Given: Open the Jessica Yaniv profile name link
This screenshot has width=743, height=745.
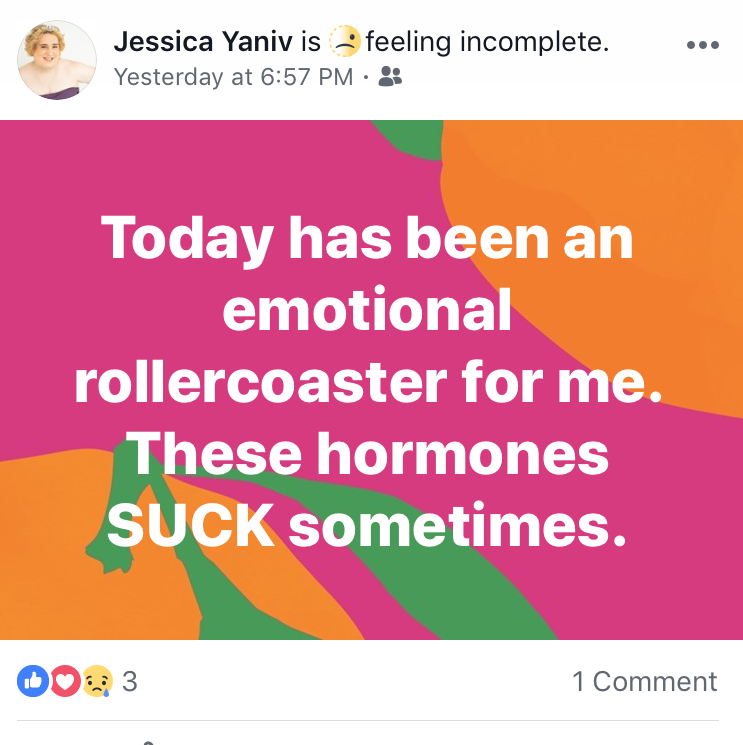Looking at the screenshot, I should (203, 41).
